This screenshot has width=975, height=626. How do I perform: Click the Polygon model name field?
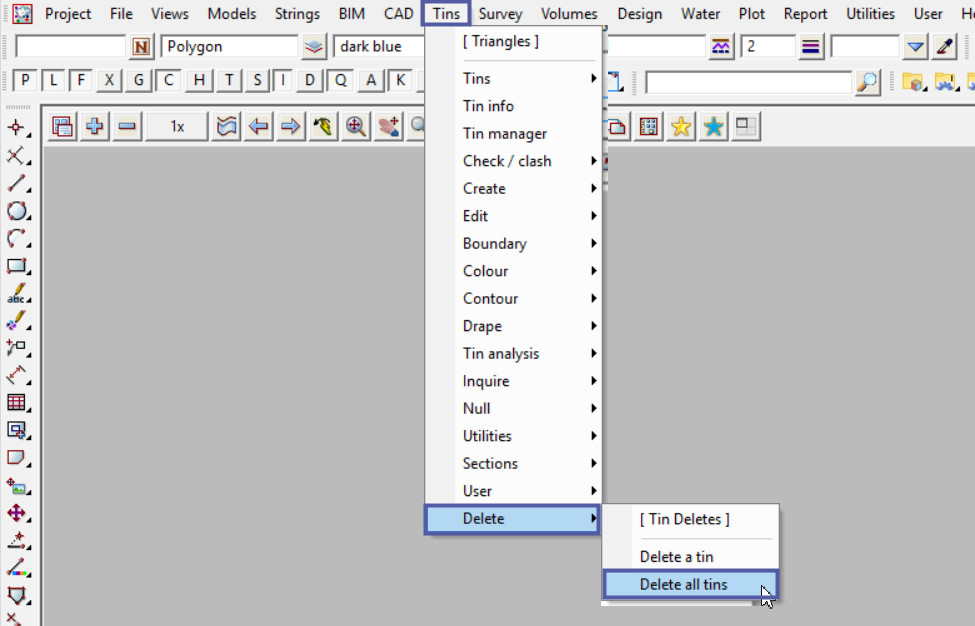click(x=229, y=47)
